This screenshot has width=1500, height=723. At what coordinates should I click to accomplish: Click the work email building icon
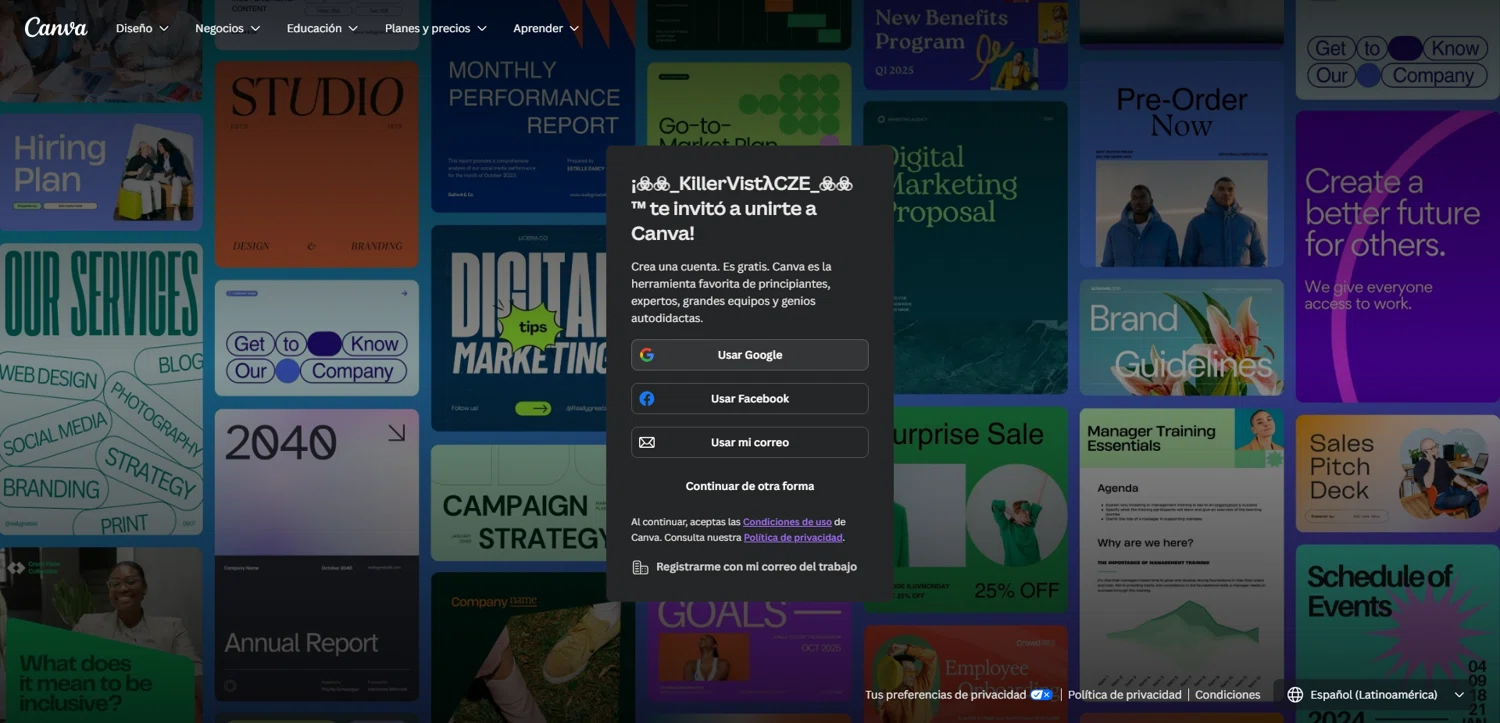coord(640,567)
